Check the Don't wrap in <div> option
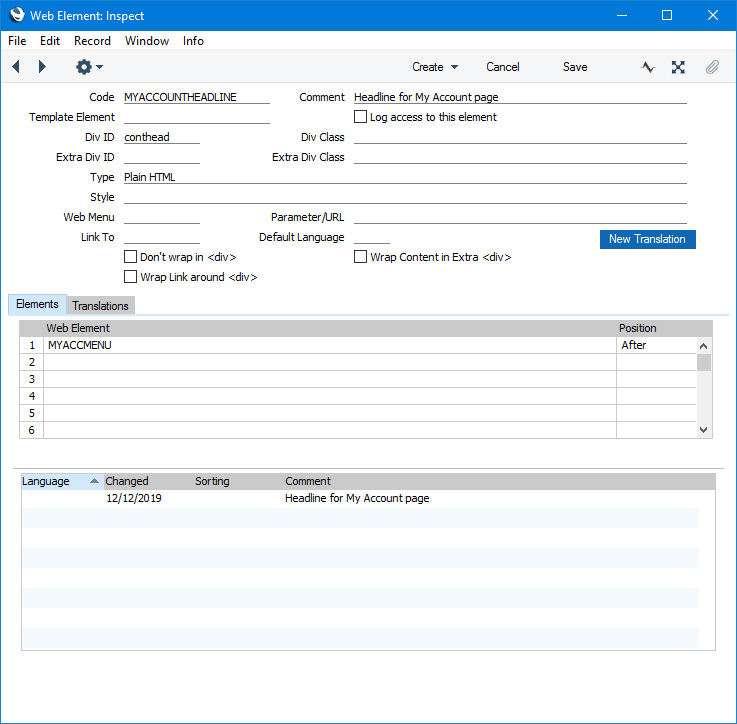This screenshot has width=737, height=724. pyautogui.click(x=130, y=257)
